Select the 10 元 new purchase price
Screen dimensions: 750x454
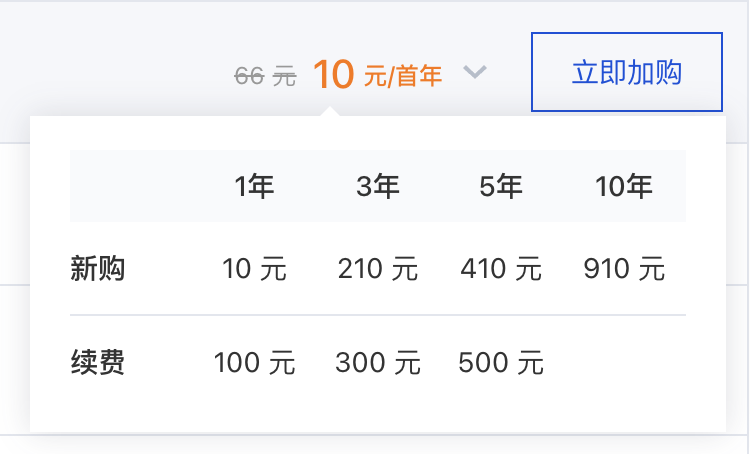tap(255, 269)
